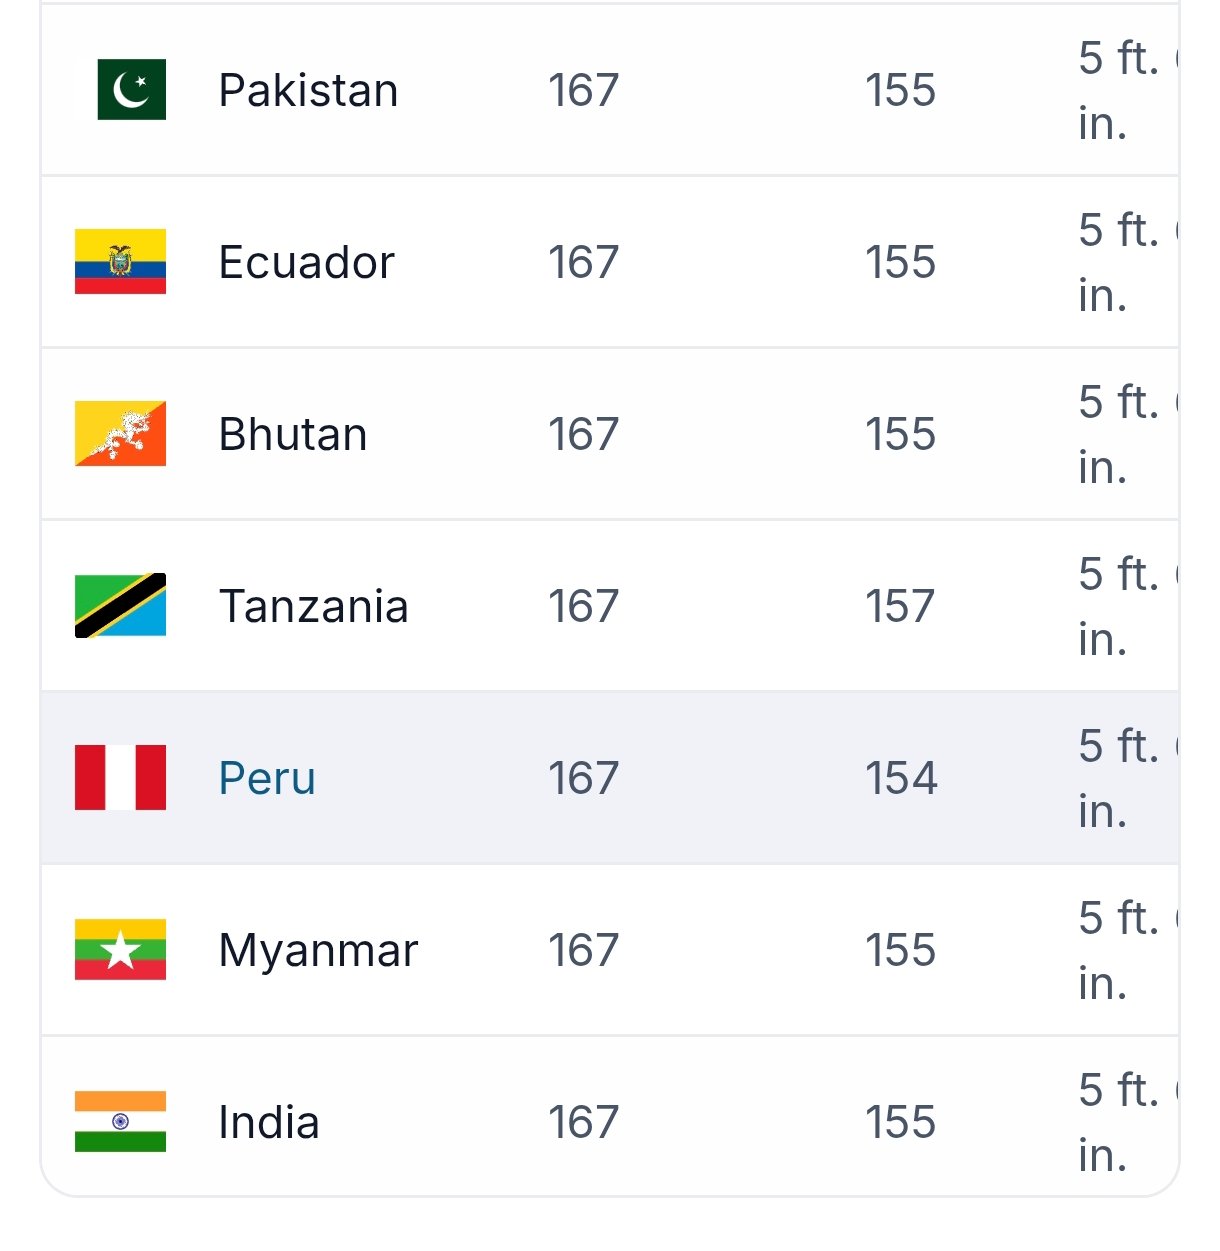Select the Pakistan country name
Screen dimensions: 1220x1251
pos(308,90)
